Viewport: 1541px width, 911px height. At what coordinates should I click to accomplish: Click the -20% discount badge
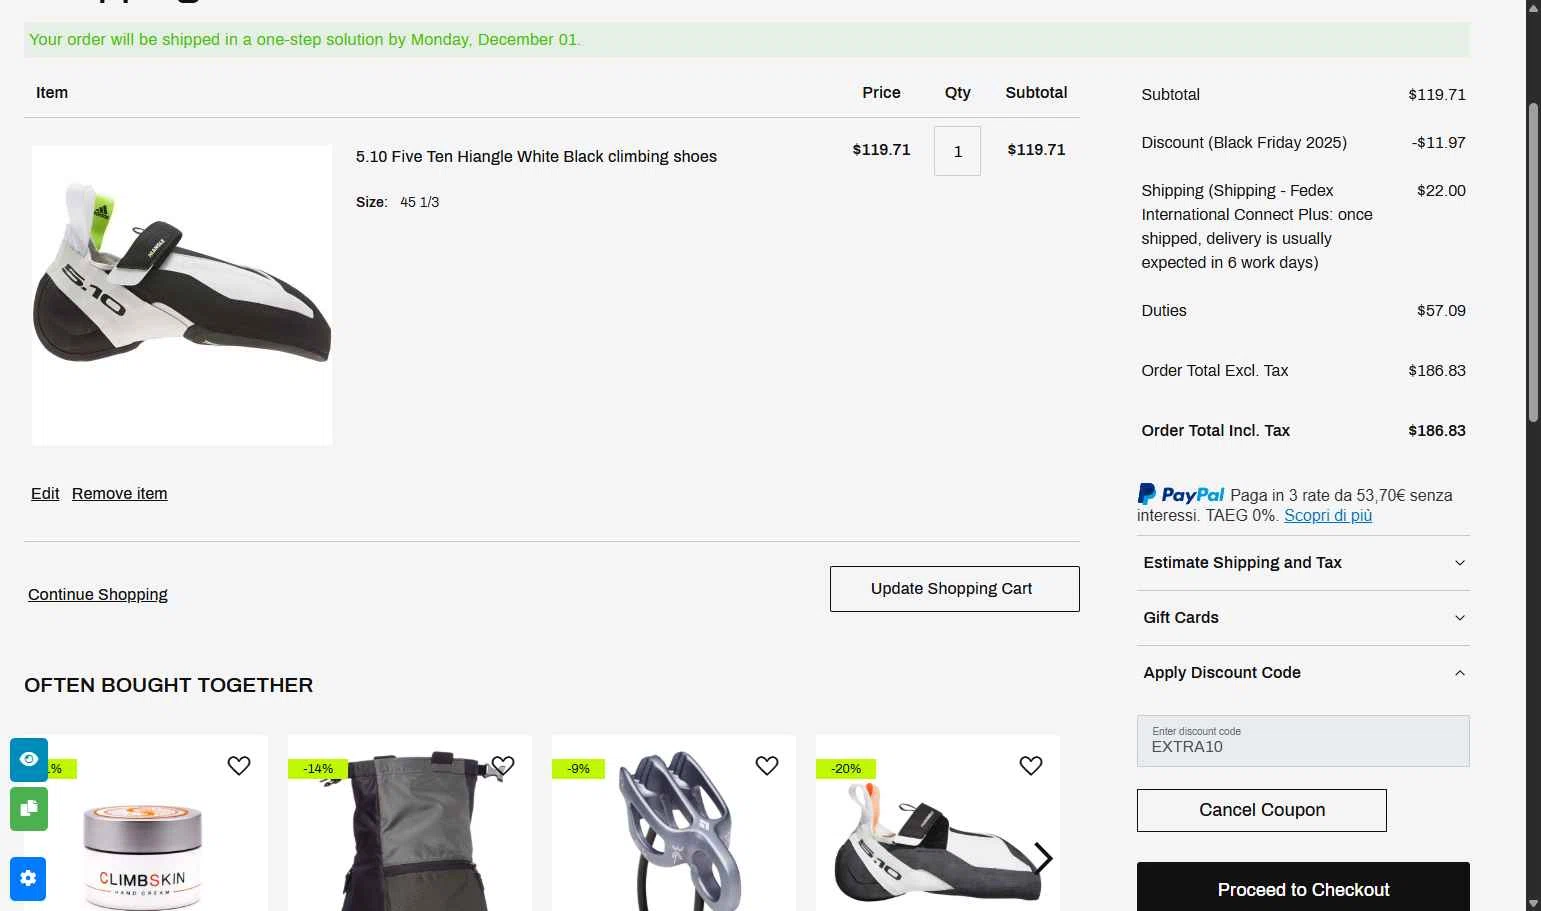coord(846,768)
